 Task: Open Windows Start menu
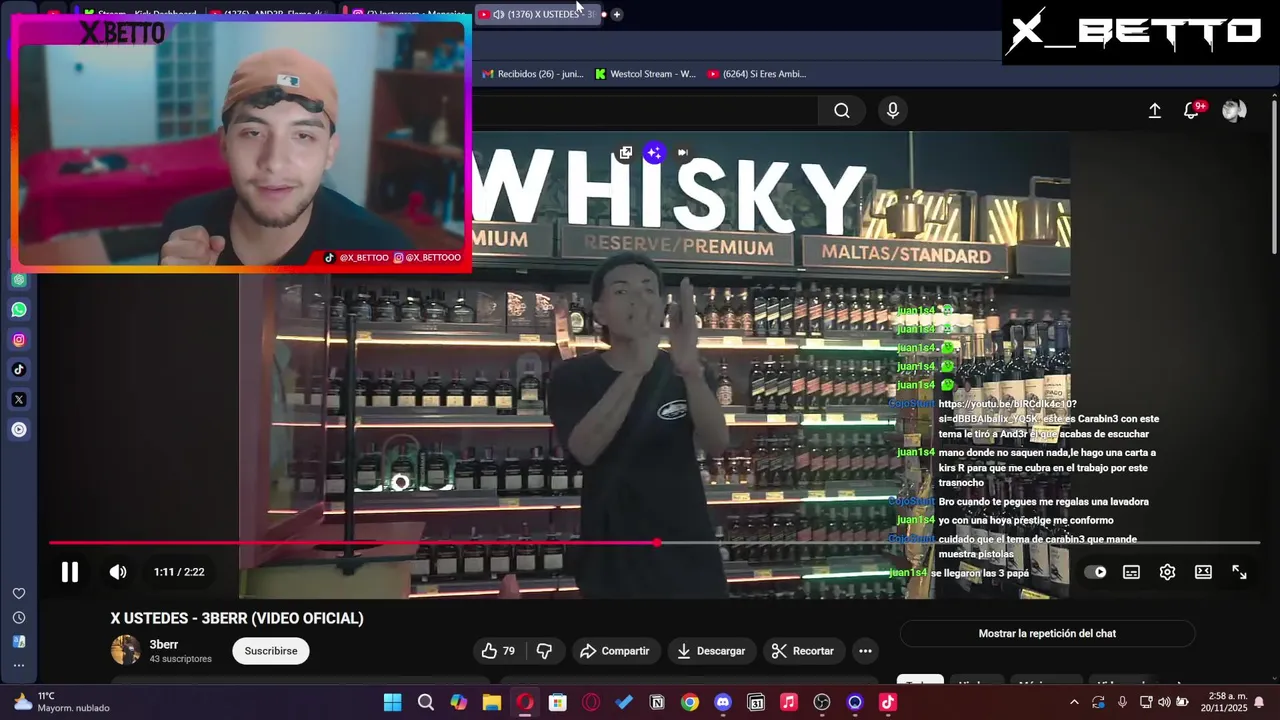pyautogui.click(x=393, y=702)
